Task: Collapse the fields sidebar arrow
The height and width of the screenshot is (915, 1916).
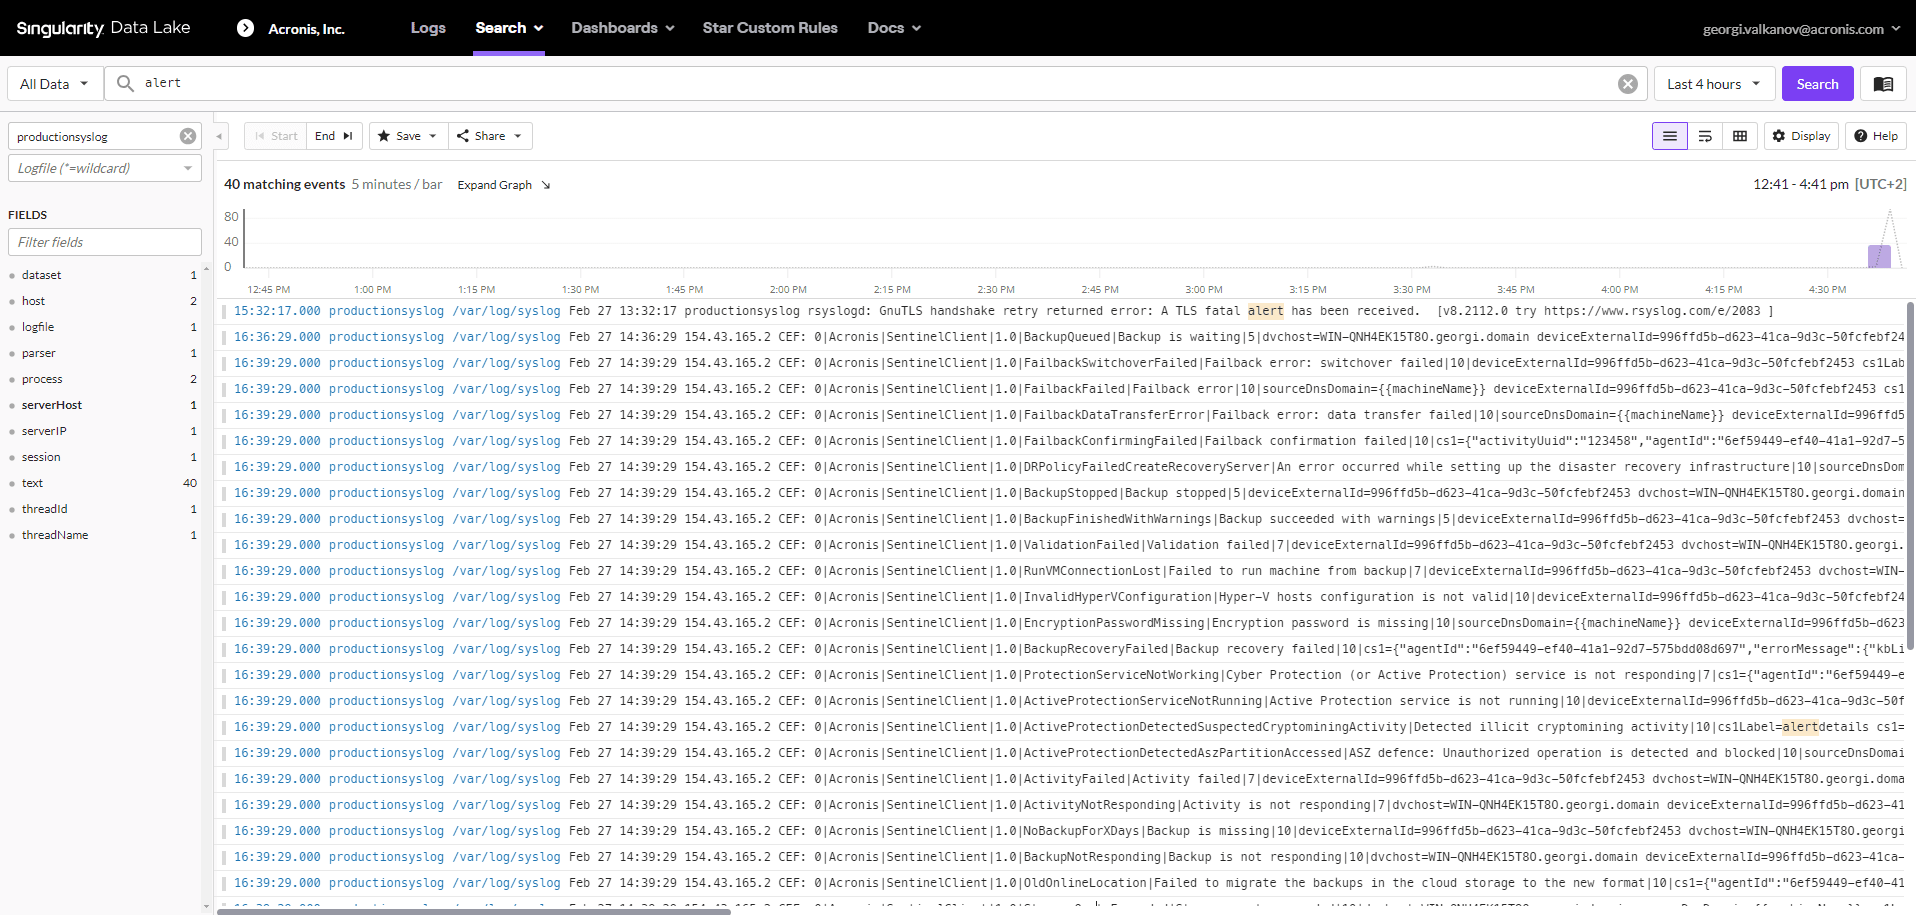Action: 220,136
